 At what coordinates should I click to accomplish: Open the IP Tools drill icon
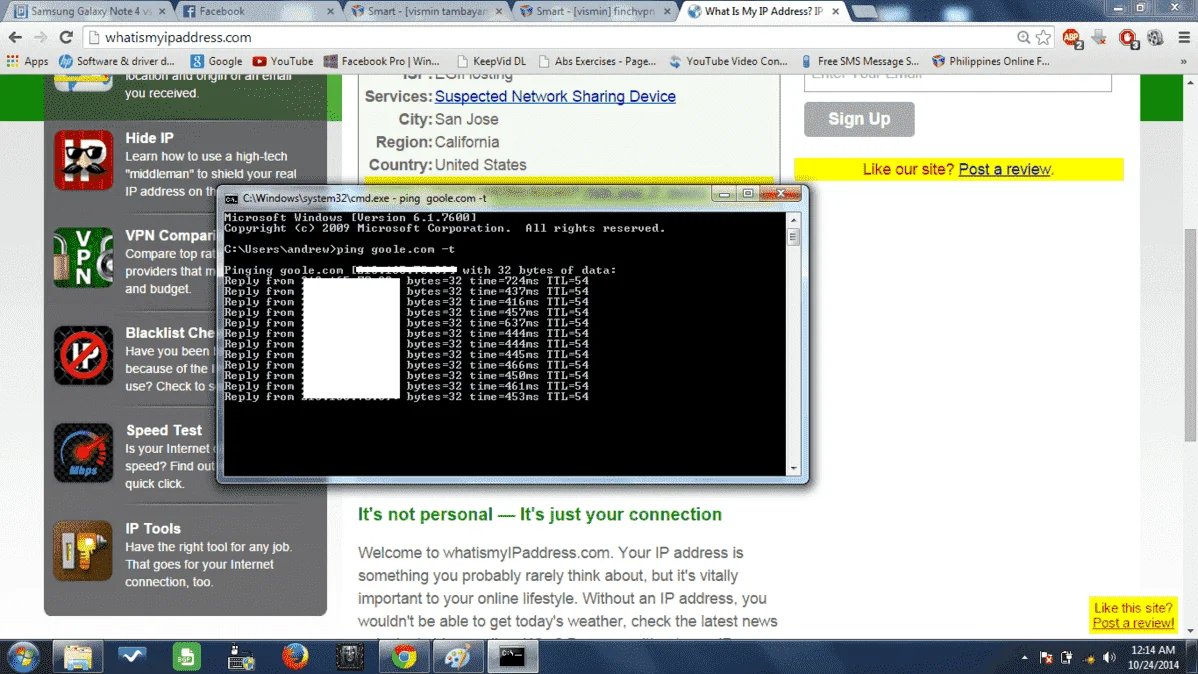click(x=83, y=551)
